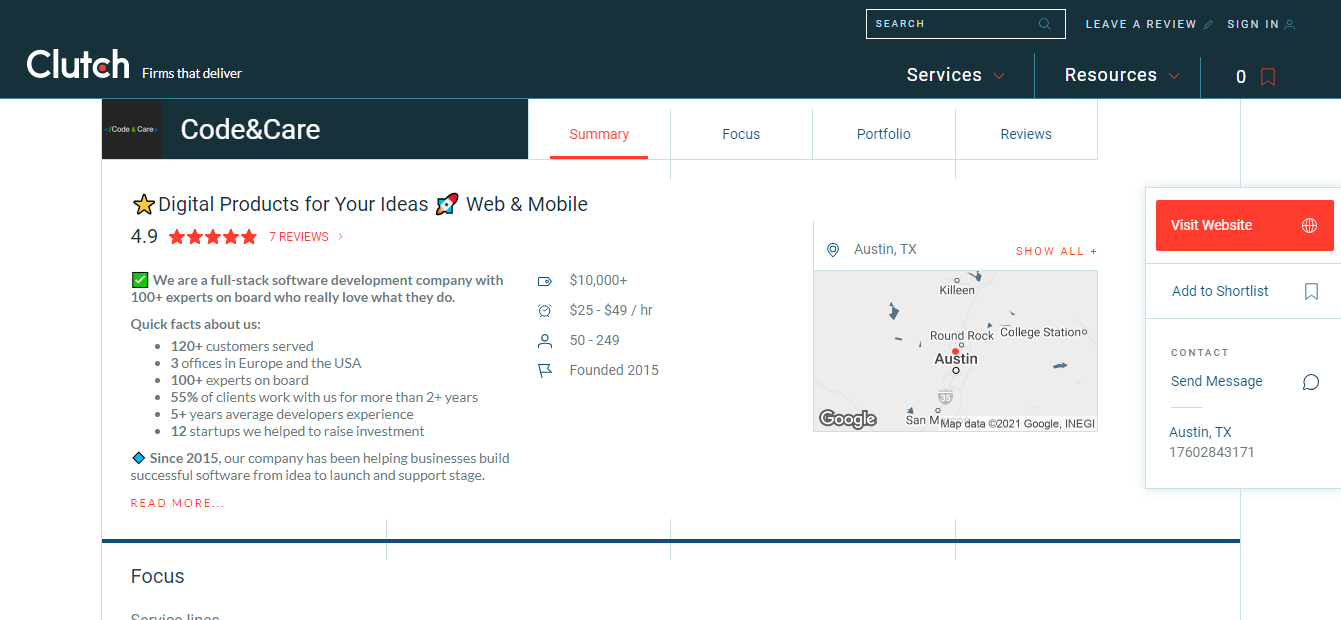This screenshot has height=620, width=1341.
Task: Click the Google logo on the map
Action: [848, 419]
